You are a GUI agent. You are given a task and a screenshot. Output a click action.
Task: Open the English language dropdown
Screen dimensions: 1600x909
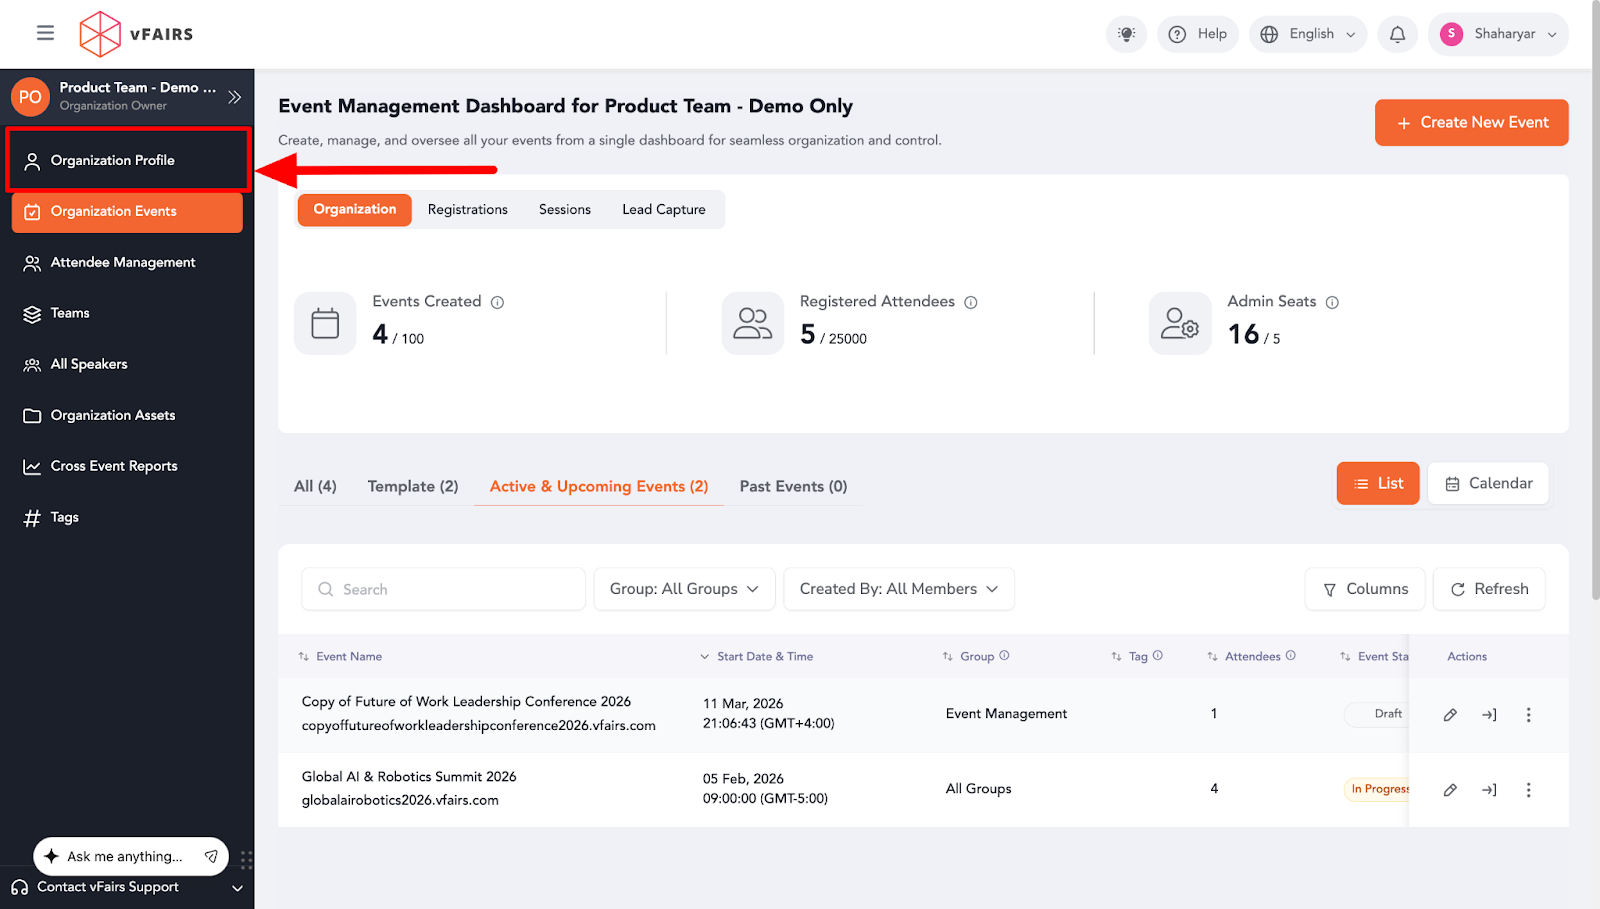[1309, 34]
